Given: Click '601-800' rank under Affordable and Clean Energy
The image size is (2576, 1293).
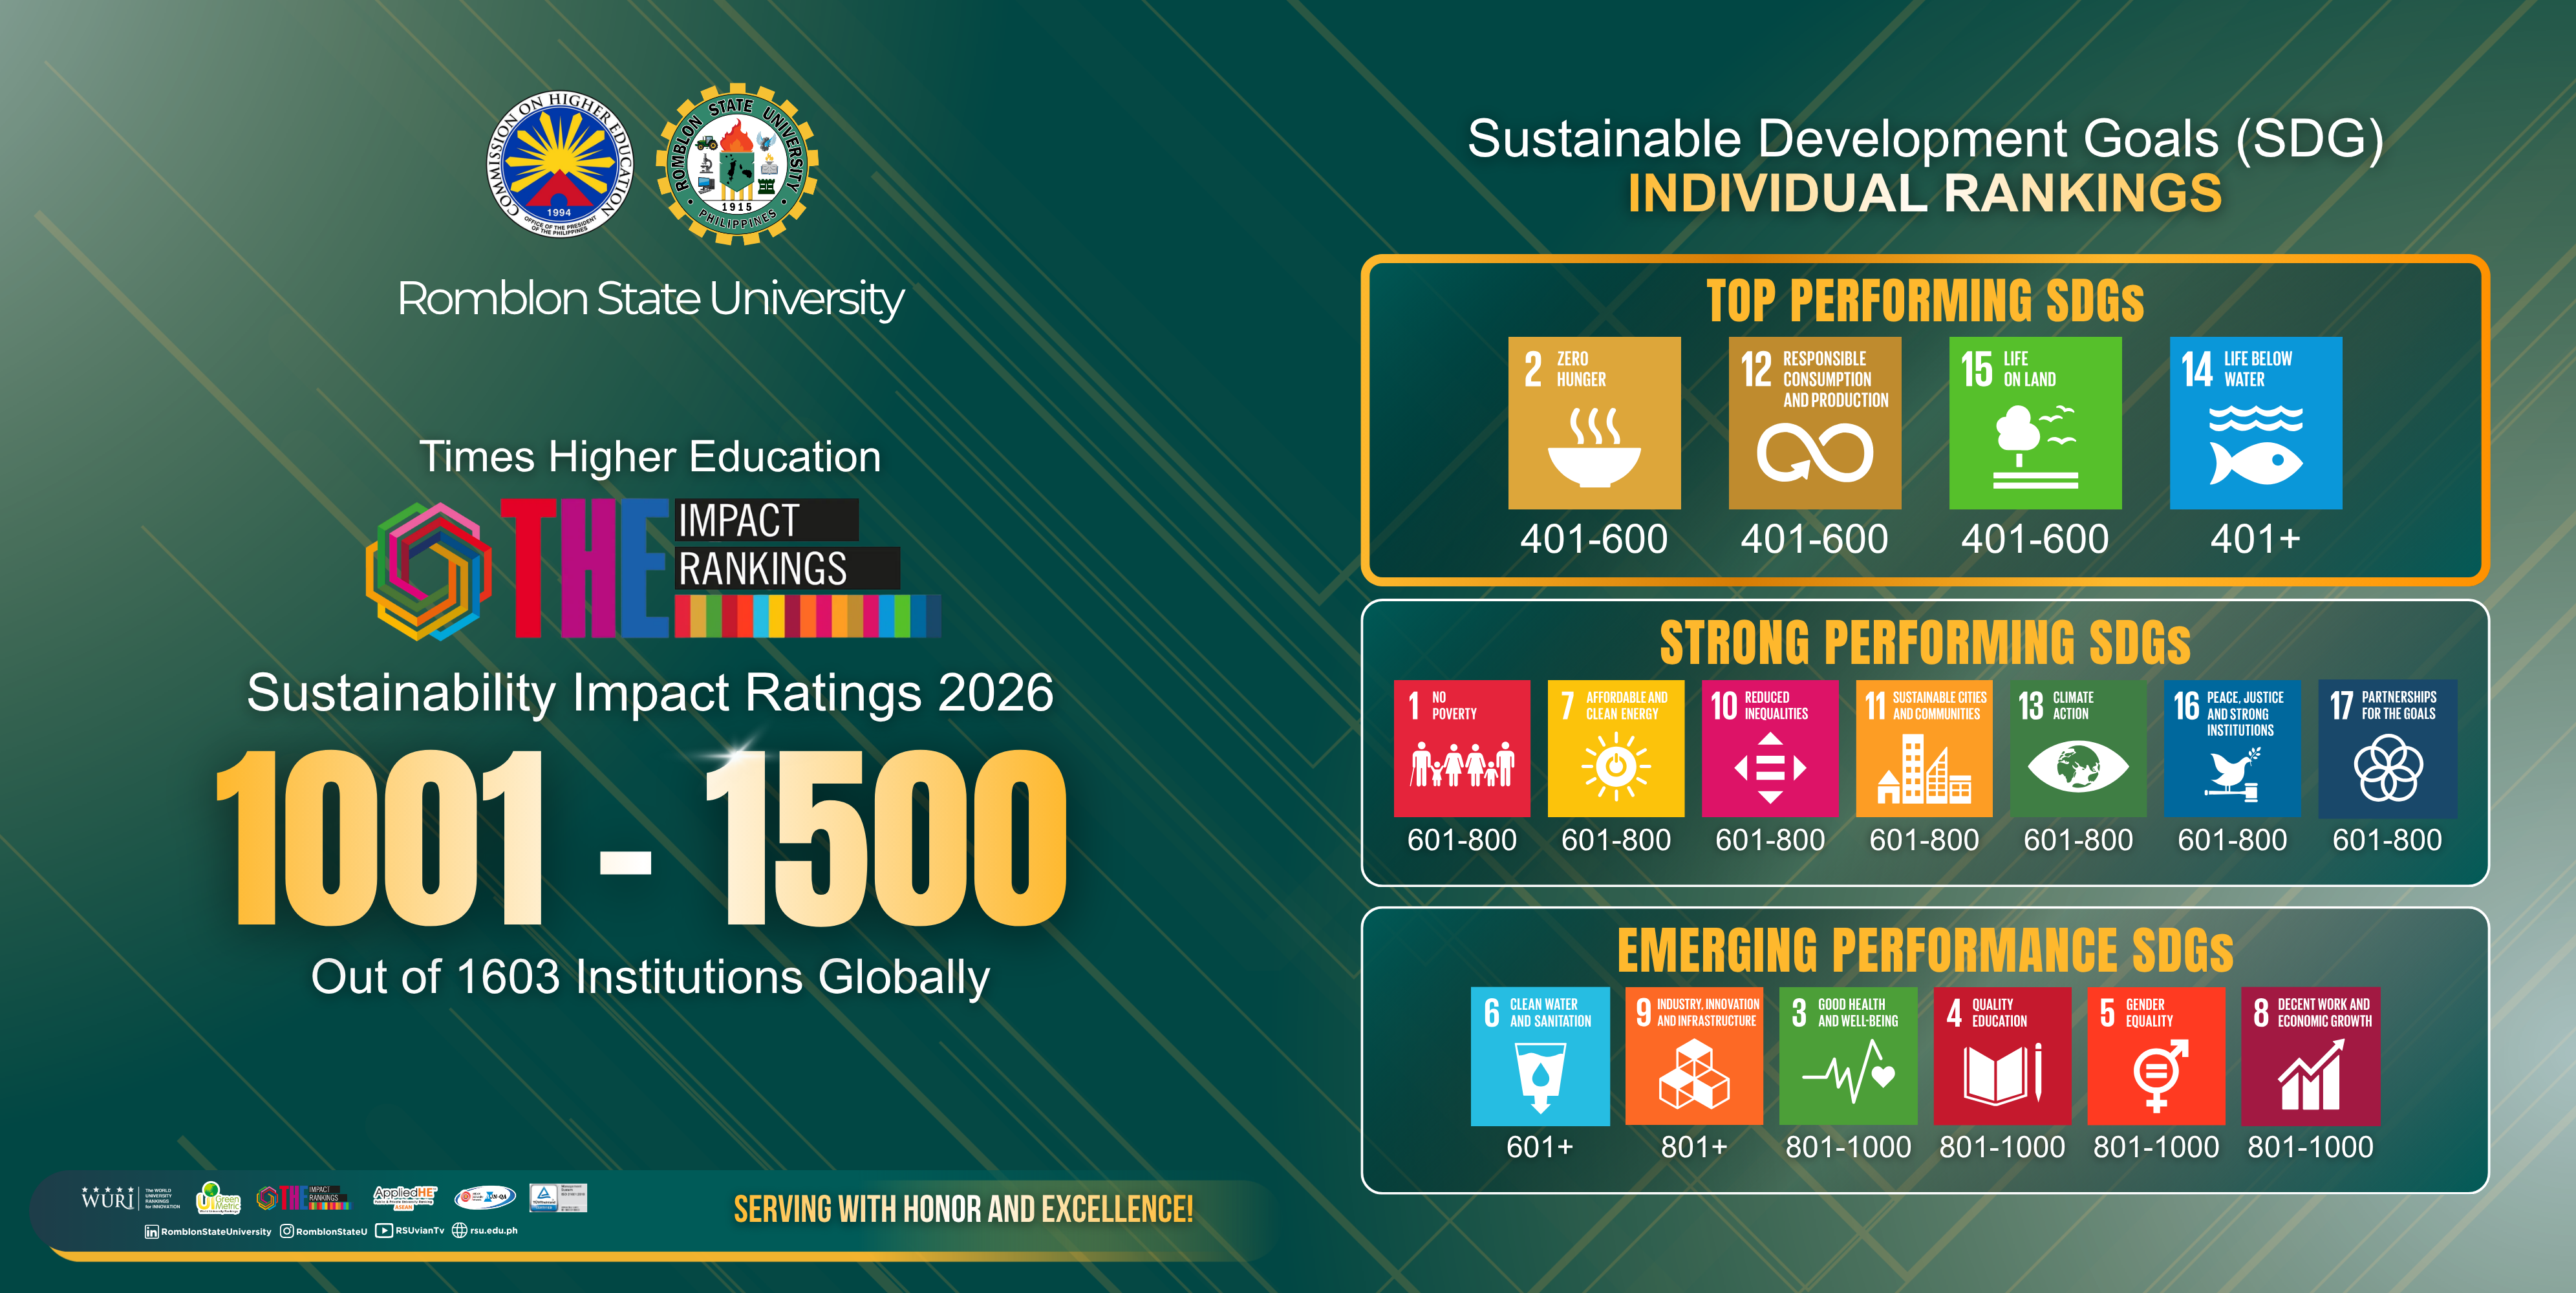Looking at the screenshot, I should click(1616, 840).
